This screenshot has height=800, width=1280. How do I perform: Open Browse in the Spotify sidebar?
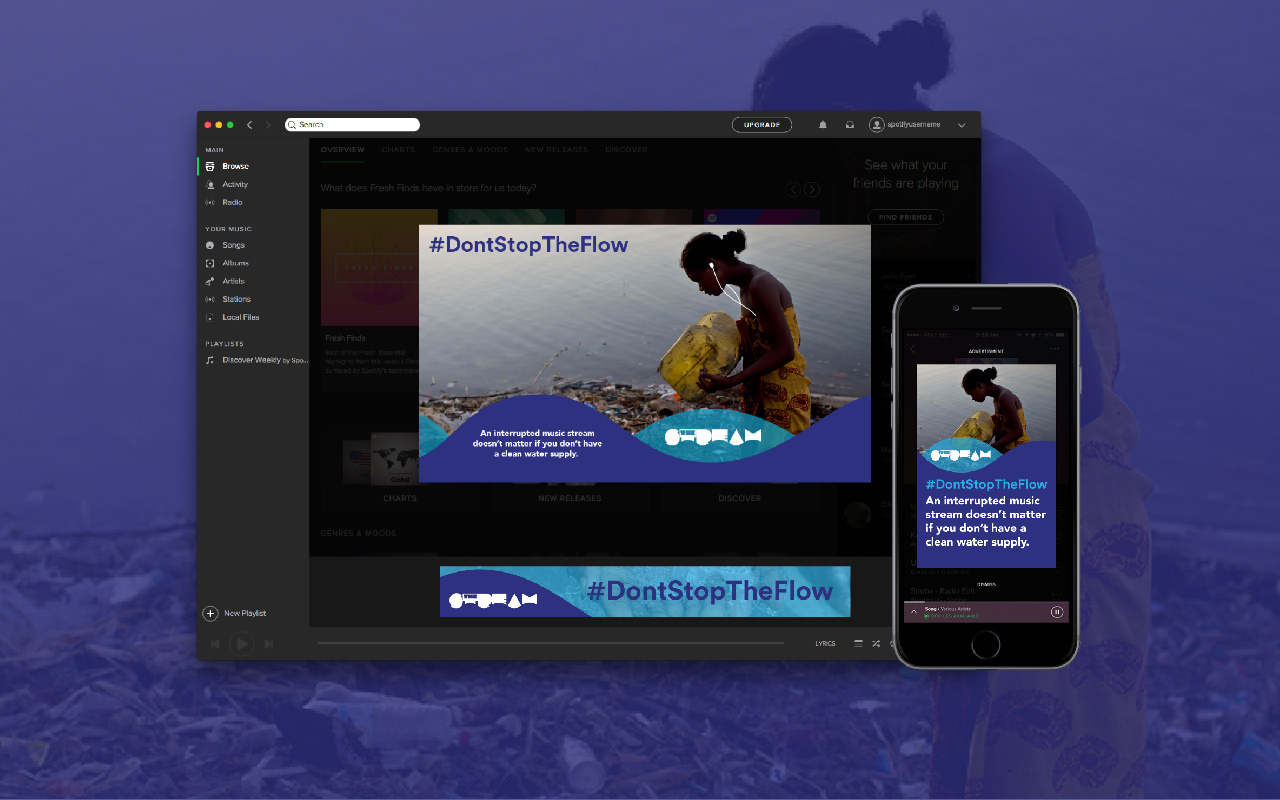[236, 166]
